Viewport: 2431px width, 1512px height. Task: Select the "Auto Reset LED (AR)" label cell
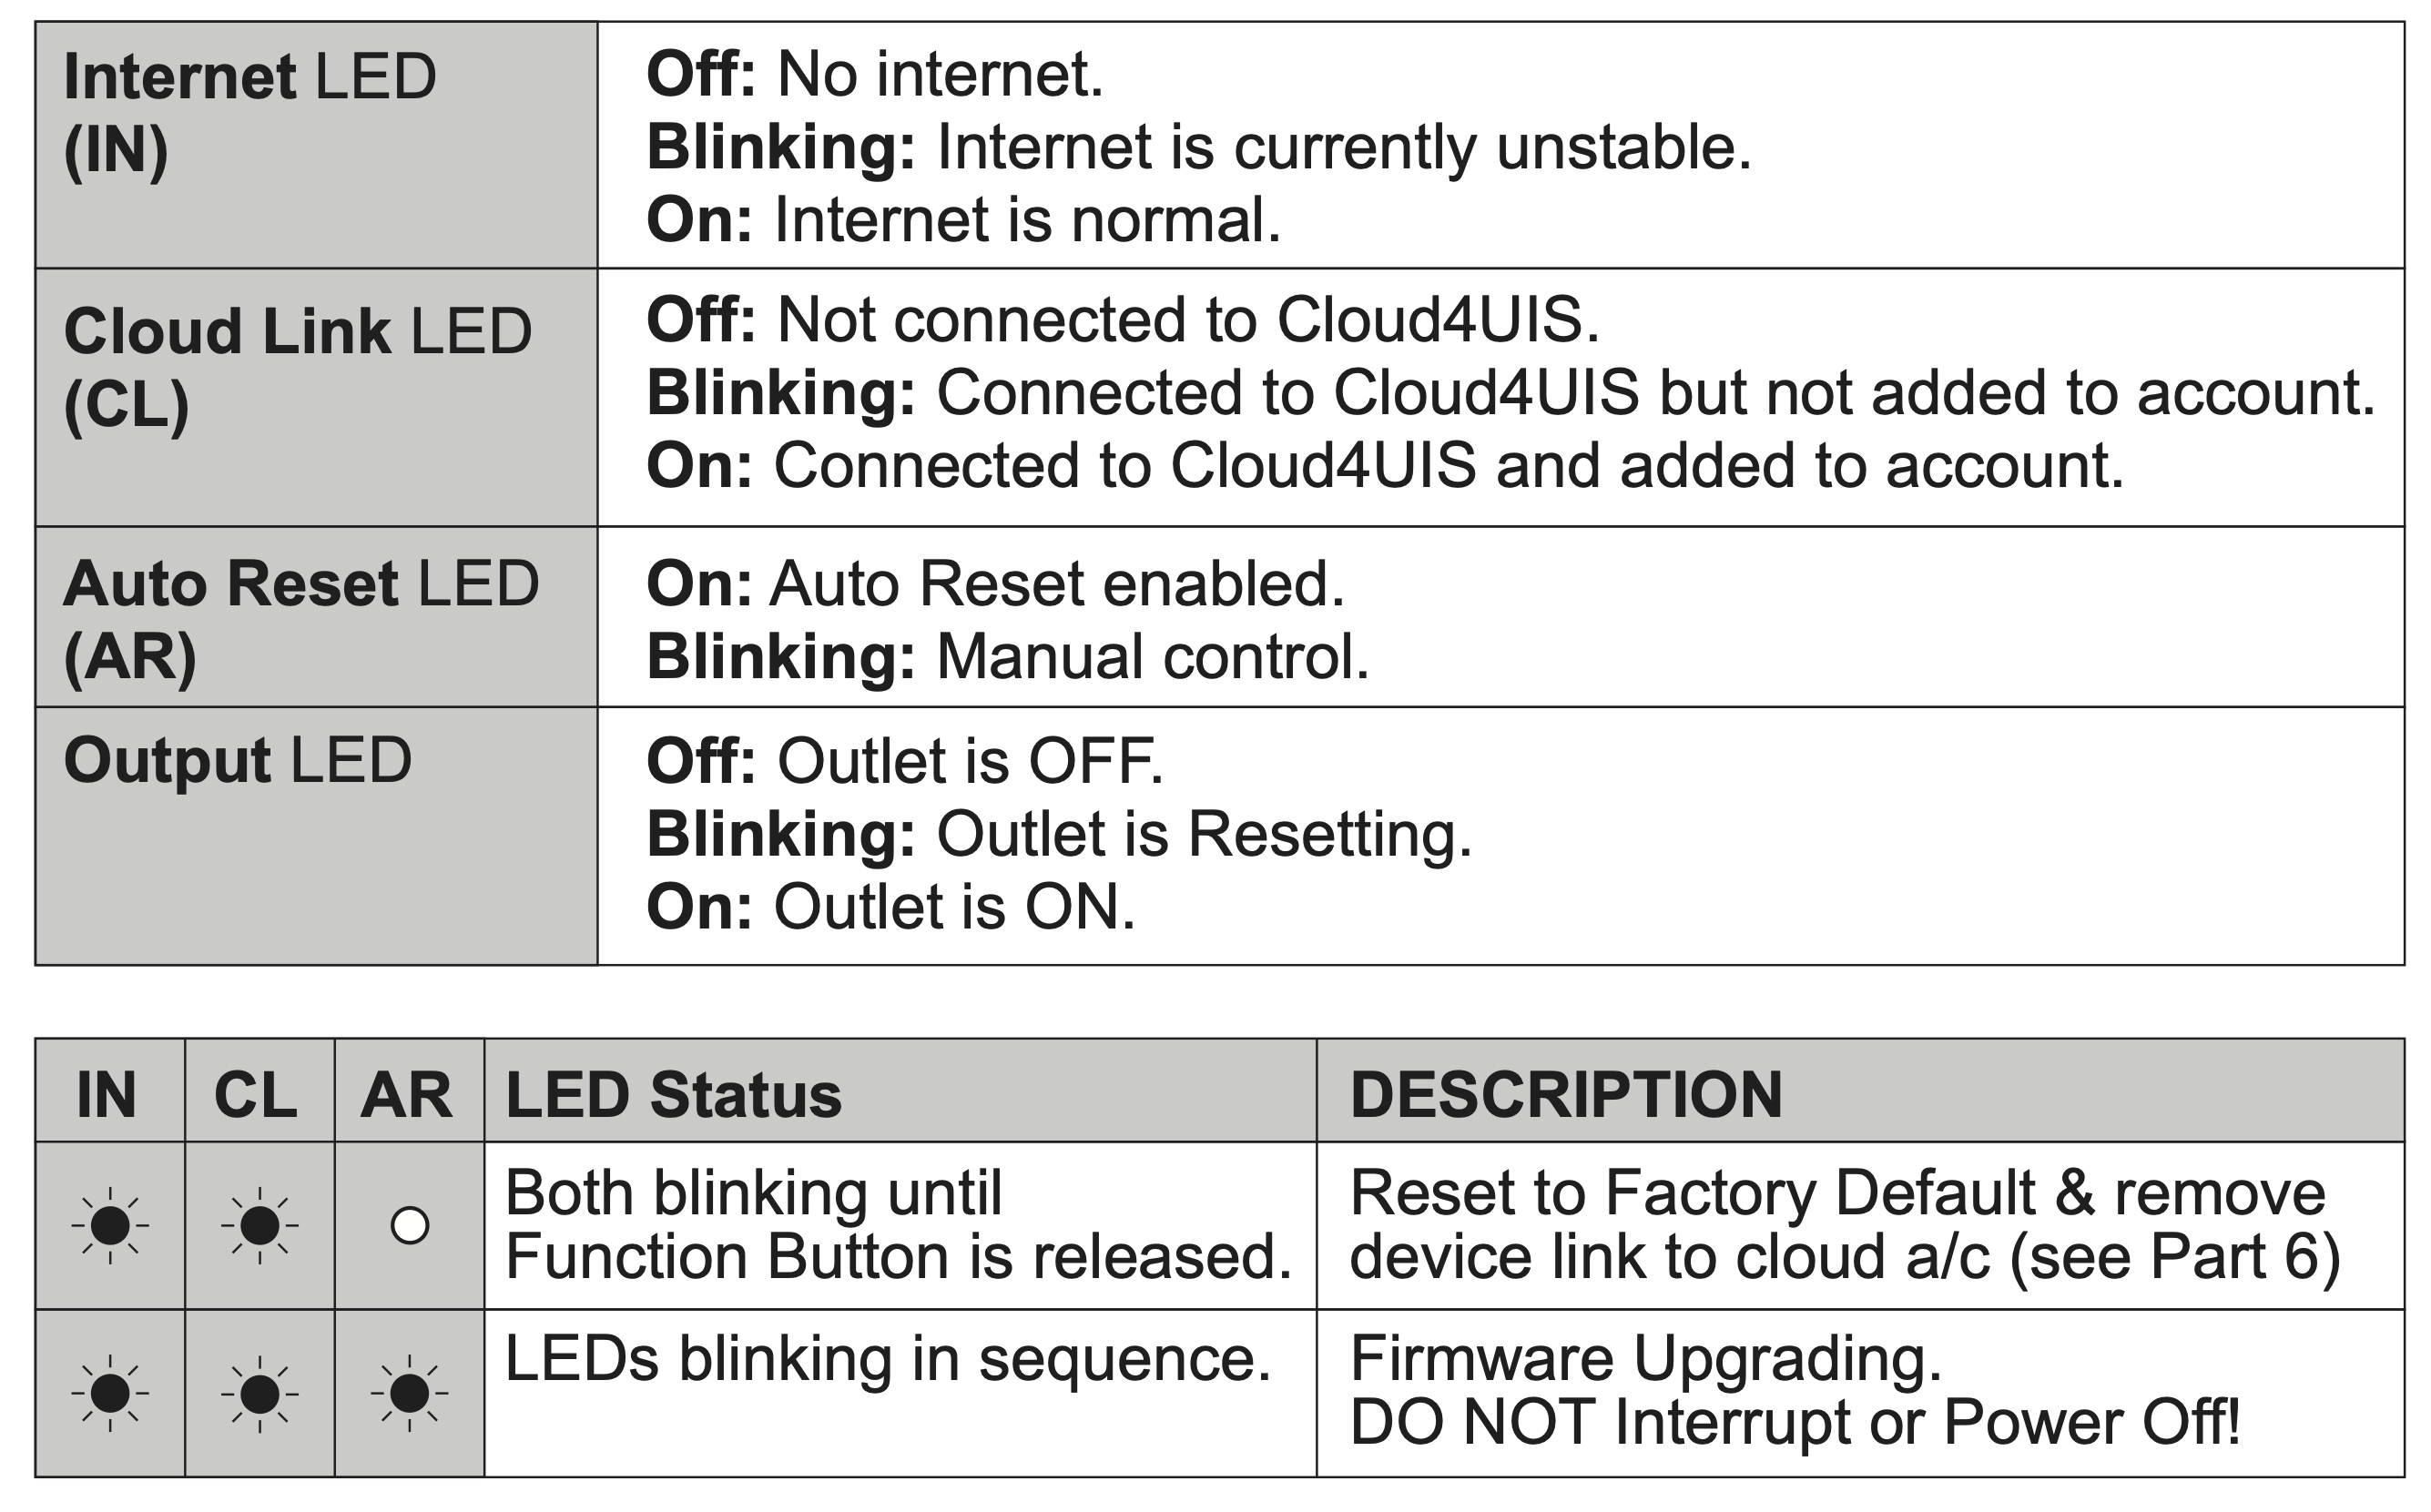coord(300,619)
